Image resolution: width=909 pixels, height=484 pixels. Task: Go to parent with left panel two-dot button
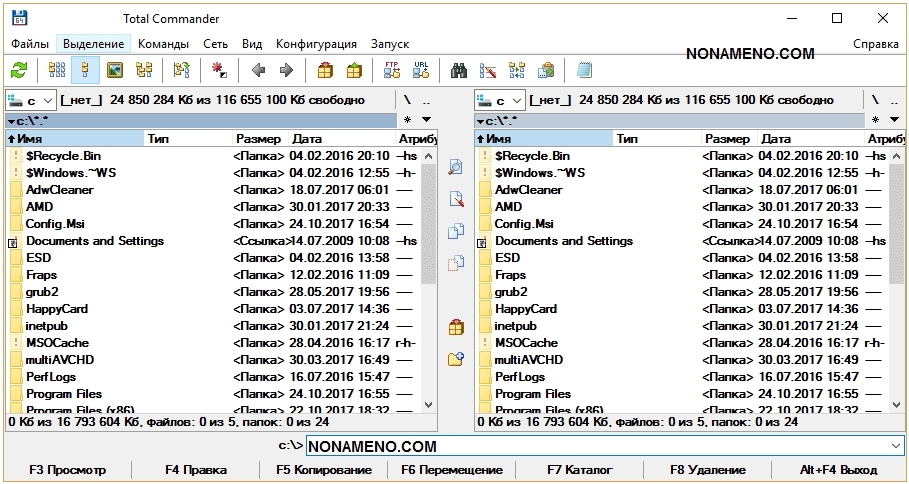point(427,100)
